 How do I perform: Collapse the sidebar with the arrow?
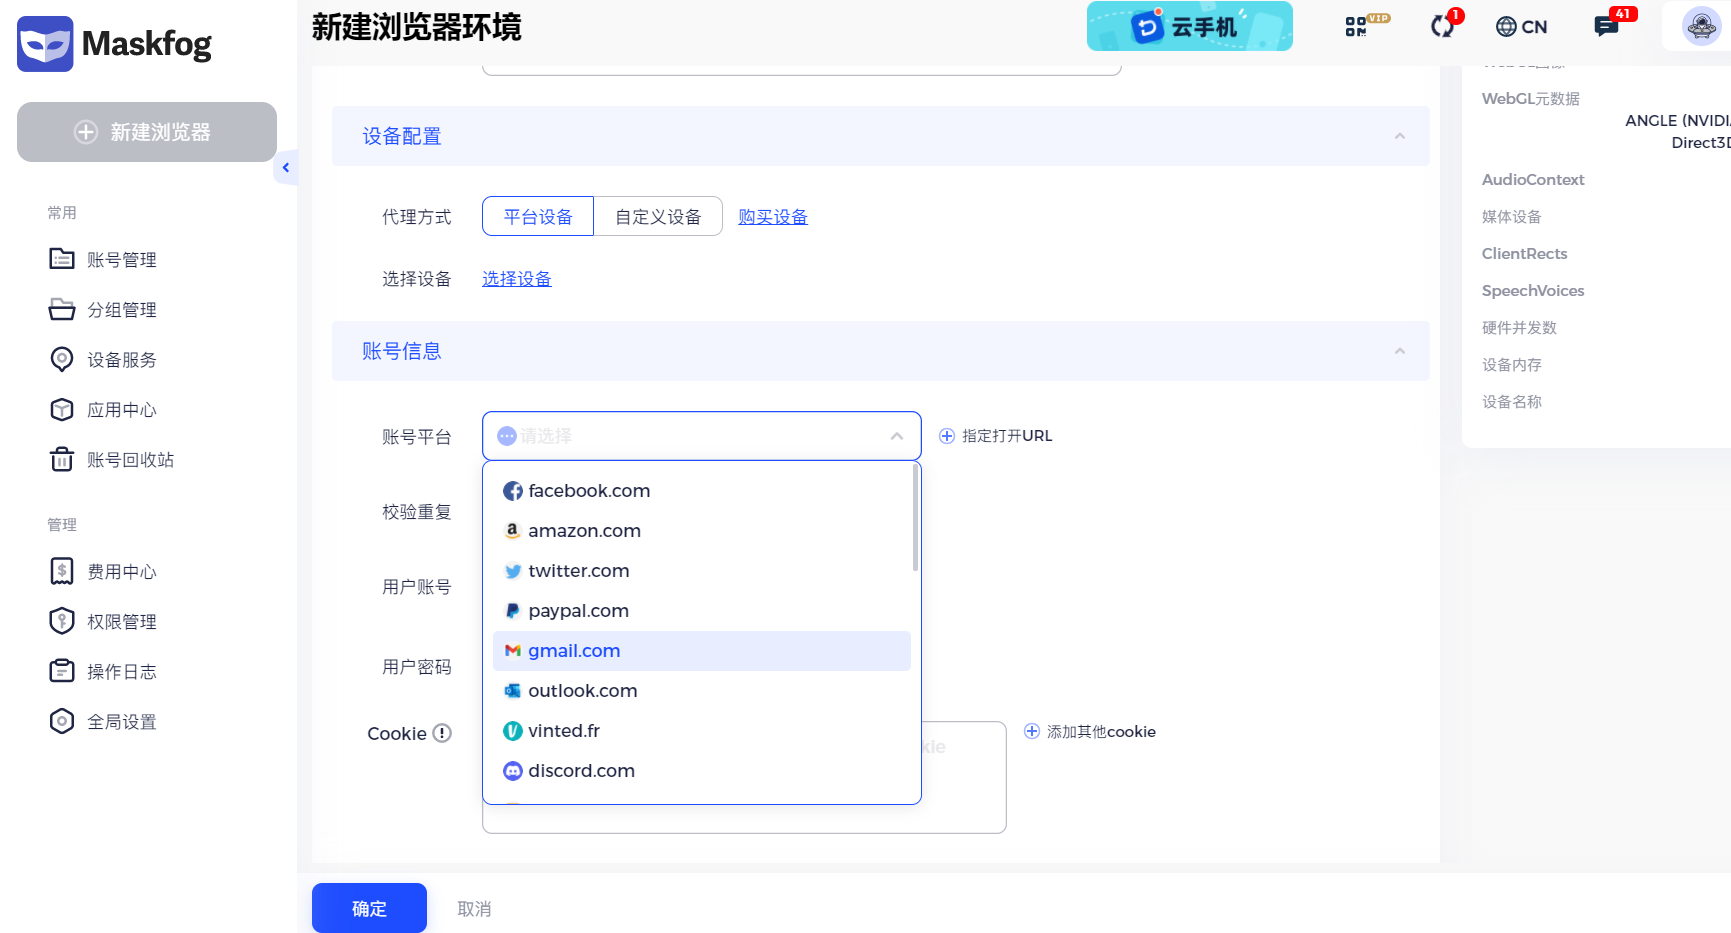[x=286, y=168]
